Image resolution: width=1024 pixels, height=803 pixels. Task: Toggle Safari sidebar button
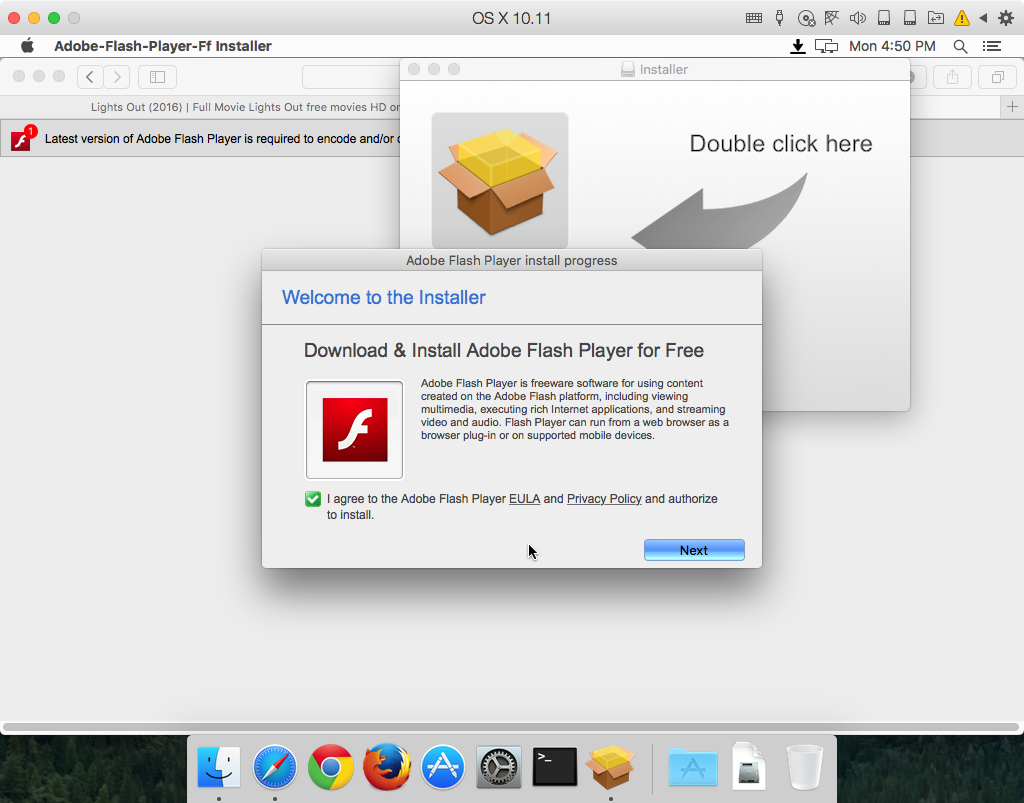pos(157,77)
